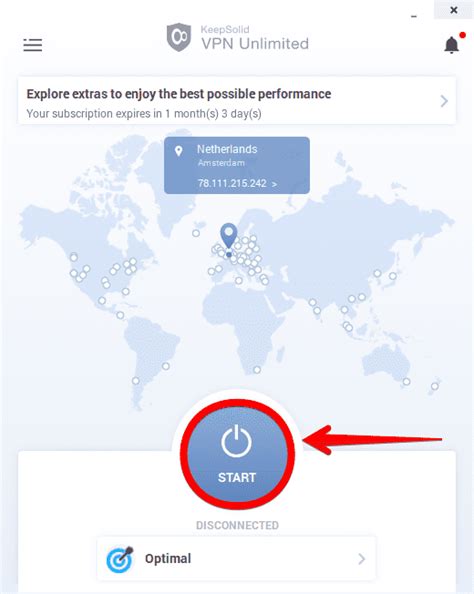Open the extras banner arrow
Viewport: 474px width, 594px height.
click(444, 101)
